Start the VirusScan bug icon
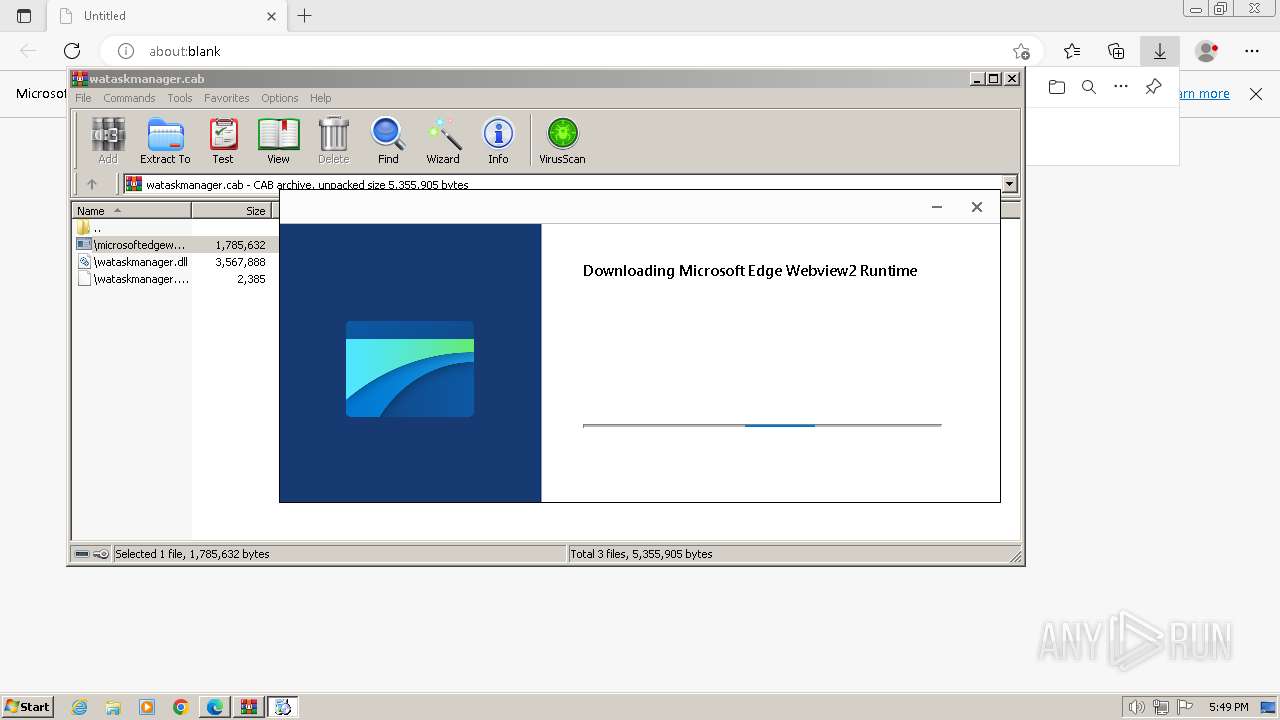The height and width of the screenshot is (720, 1280). click(562, 140)
